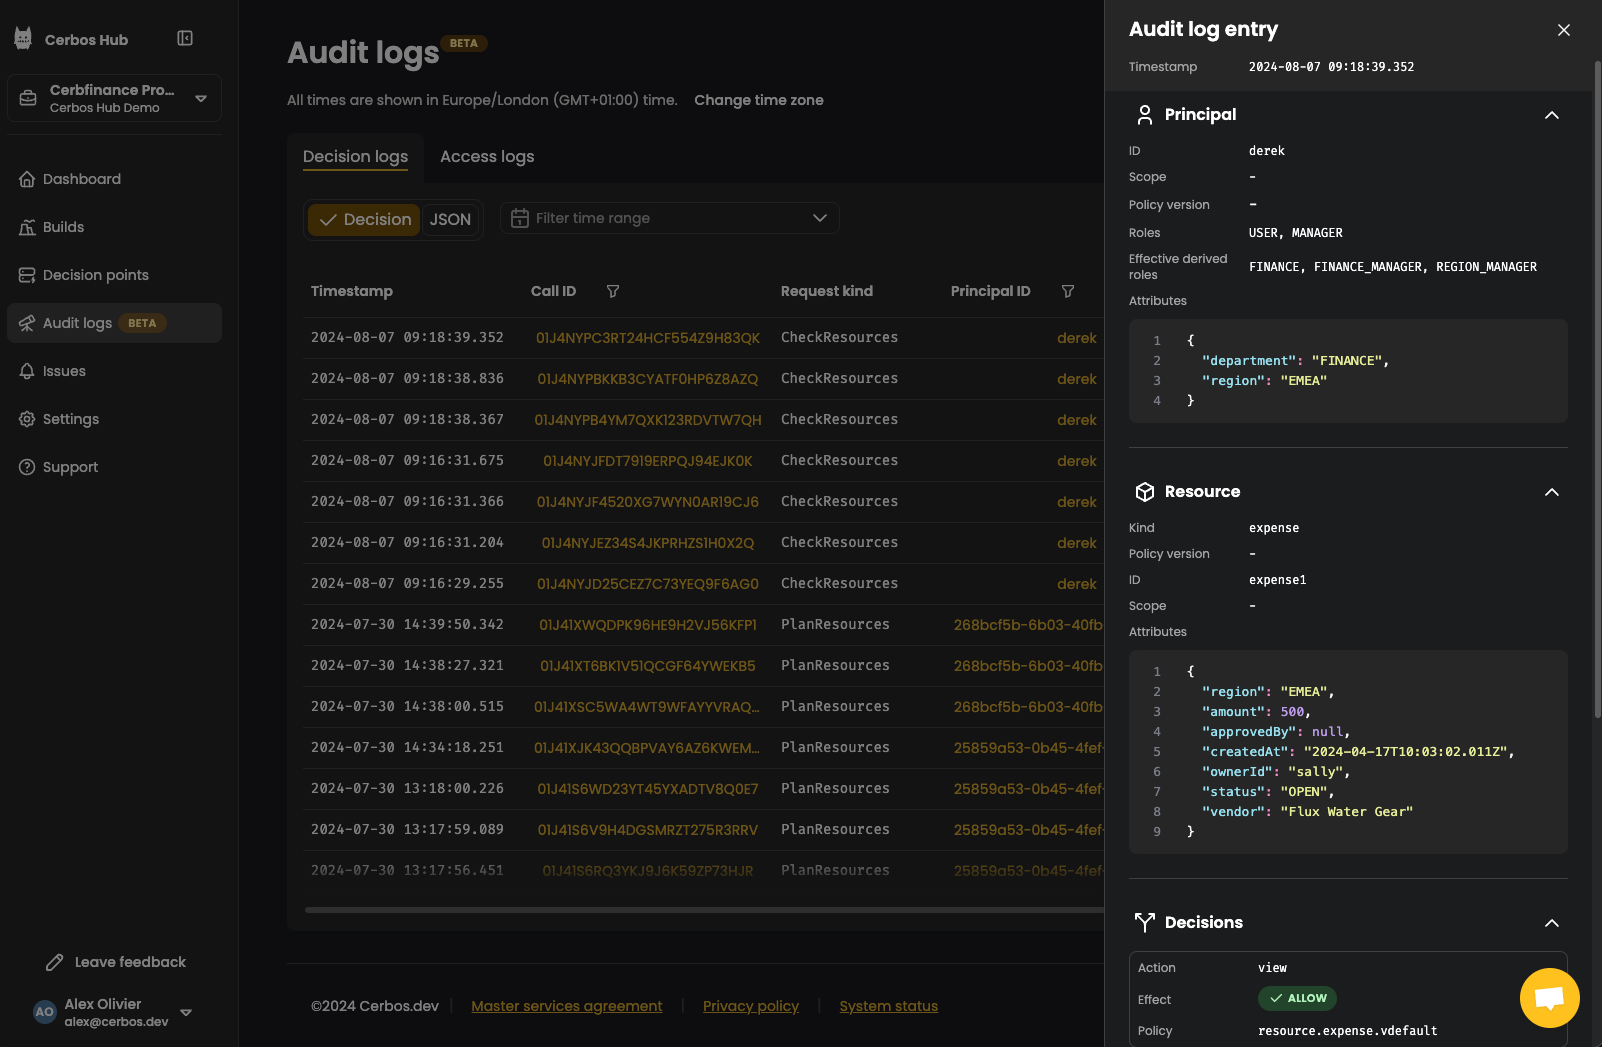Open call ID 01J4NYJFDT7919ERPQJ94EJK0K
This screenshot has height=1047, width=1602.
(x=648, y=461)
